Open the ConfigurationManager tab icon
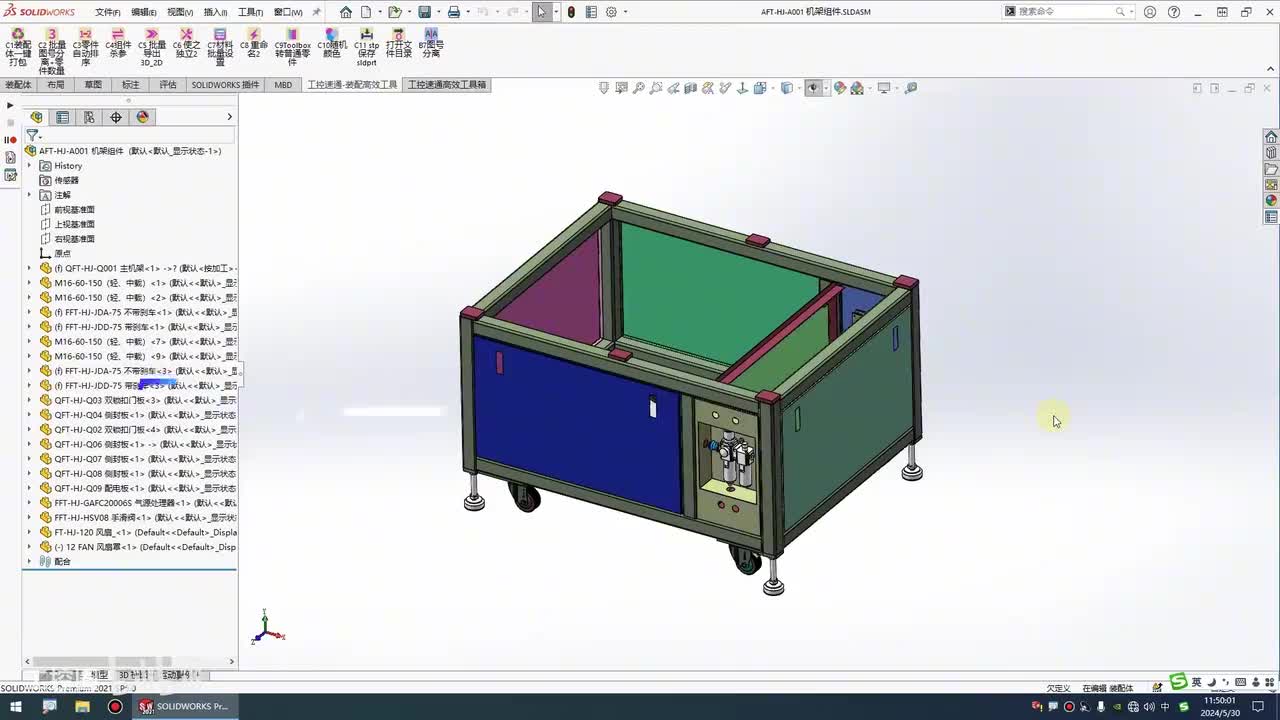 pyautogui.click(x=89, y=117)
